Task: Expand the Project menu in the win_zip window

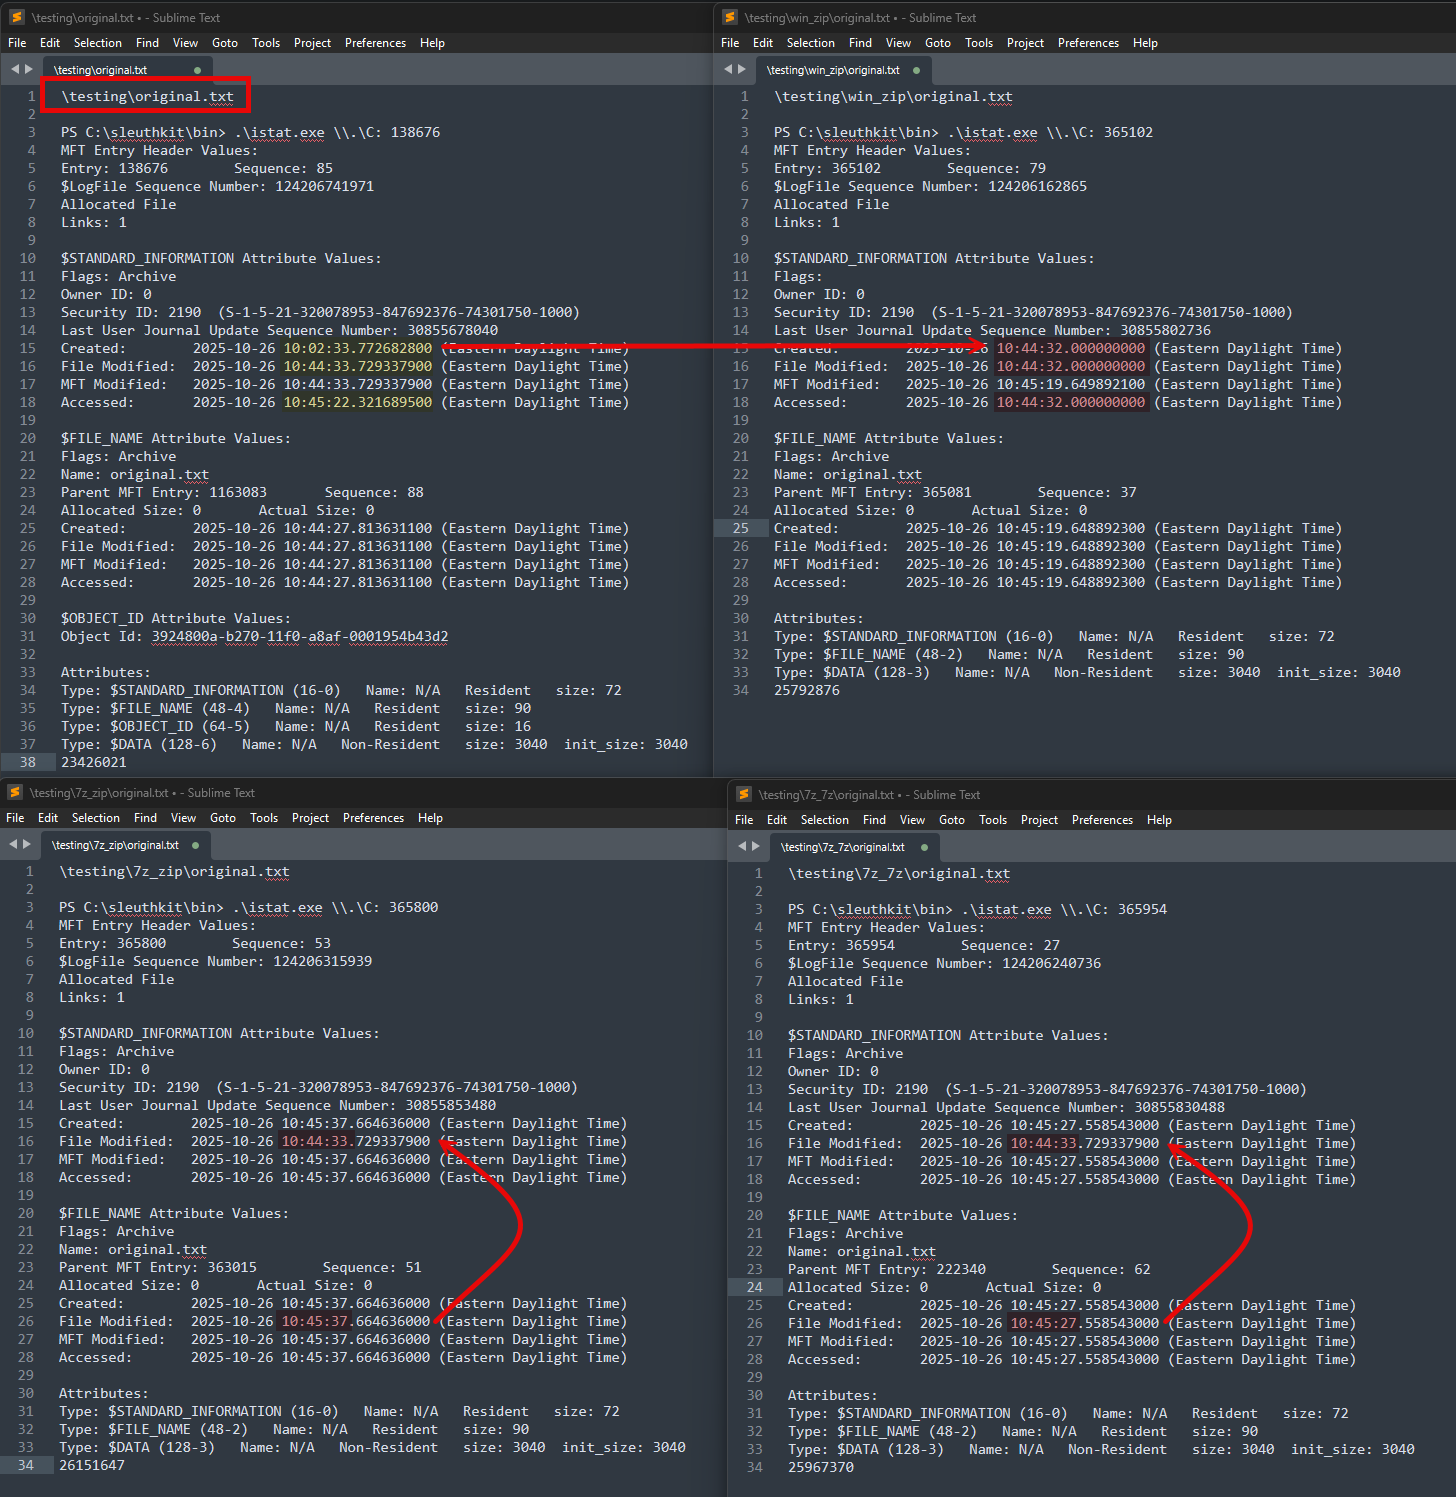Action: coord(1025,43)
